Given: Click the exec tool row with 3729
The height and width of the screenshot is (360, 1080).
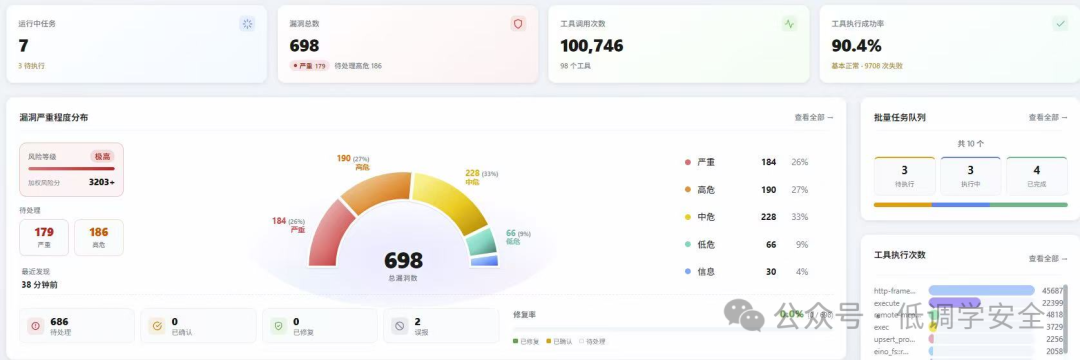Looking at the screenshot, I should (968, 327).
